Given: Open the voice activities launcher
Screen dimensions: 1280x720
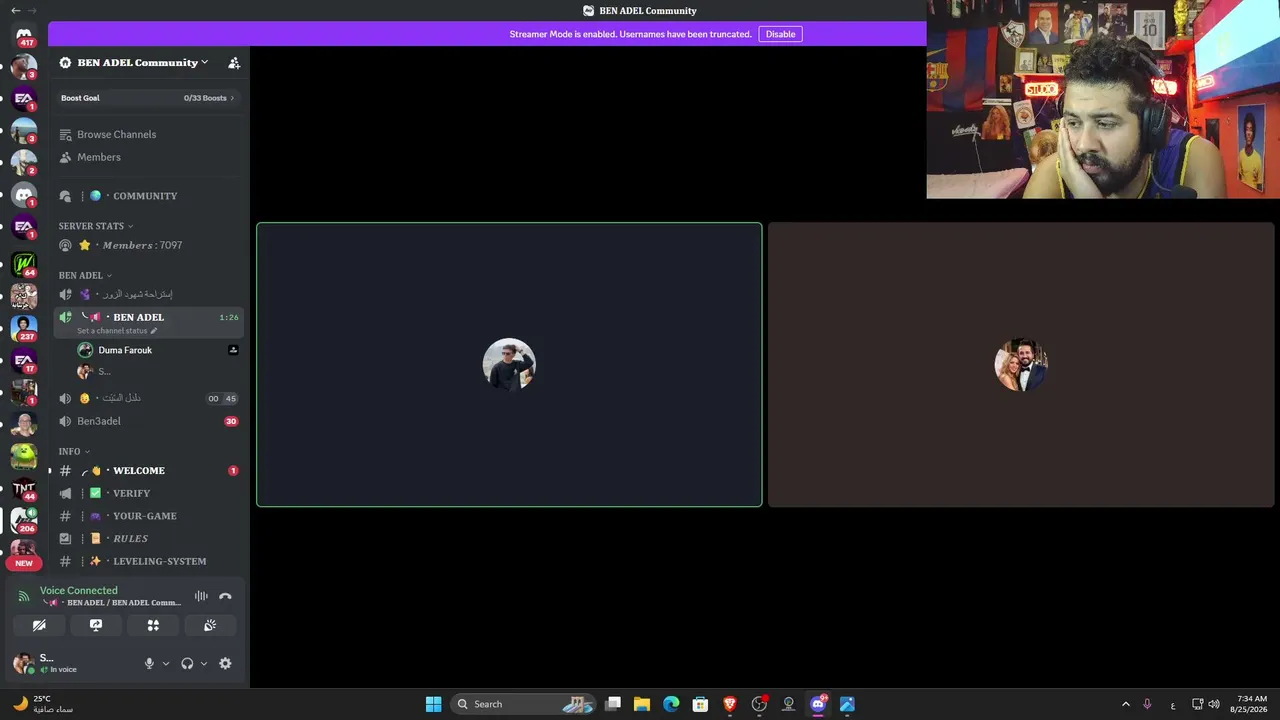Looking at the screenshot, I should [x=153, y=625].
